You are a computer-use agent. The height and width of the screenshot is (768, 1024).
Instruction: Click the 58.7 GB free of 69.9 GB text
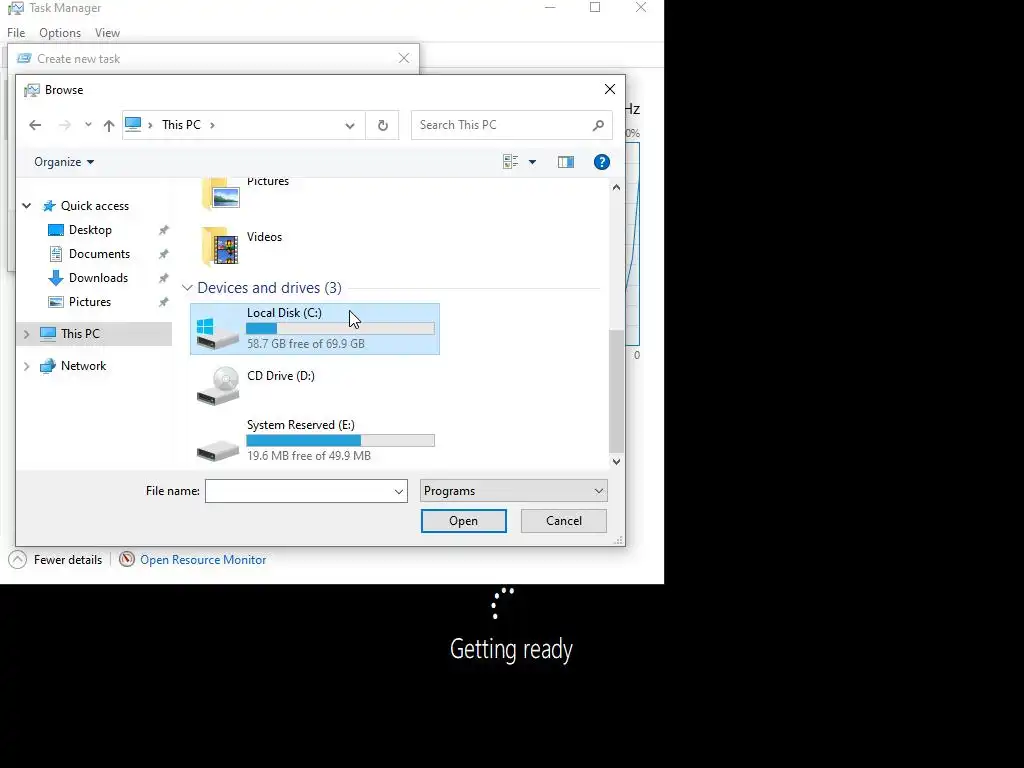point(306,344)
